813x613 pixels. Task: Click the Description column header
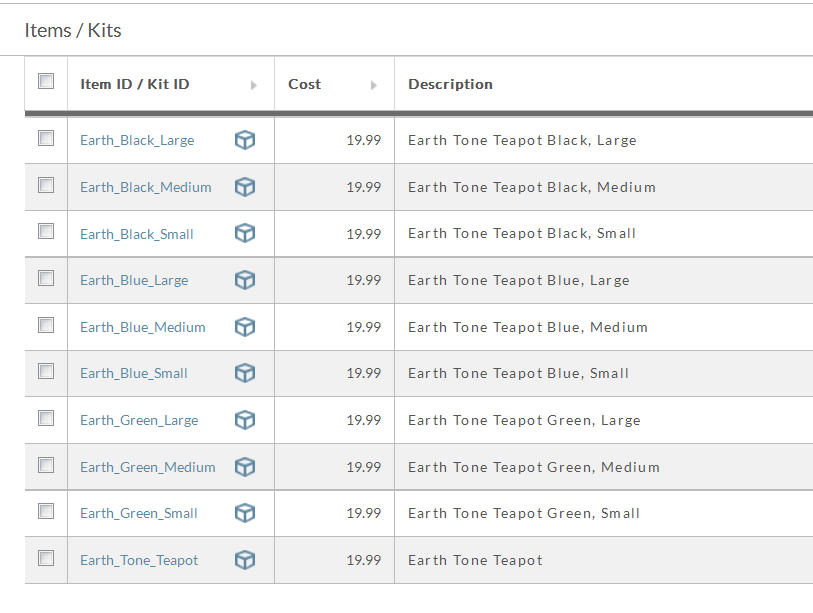[x=450, y=84]
